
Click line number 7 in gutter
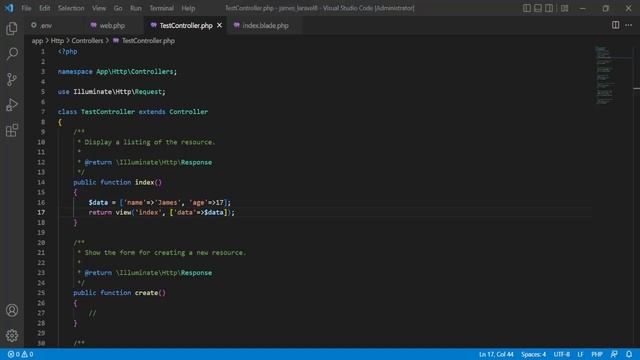point(43,112)
